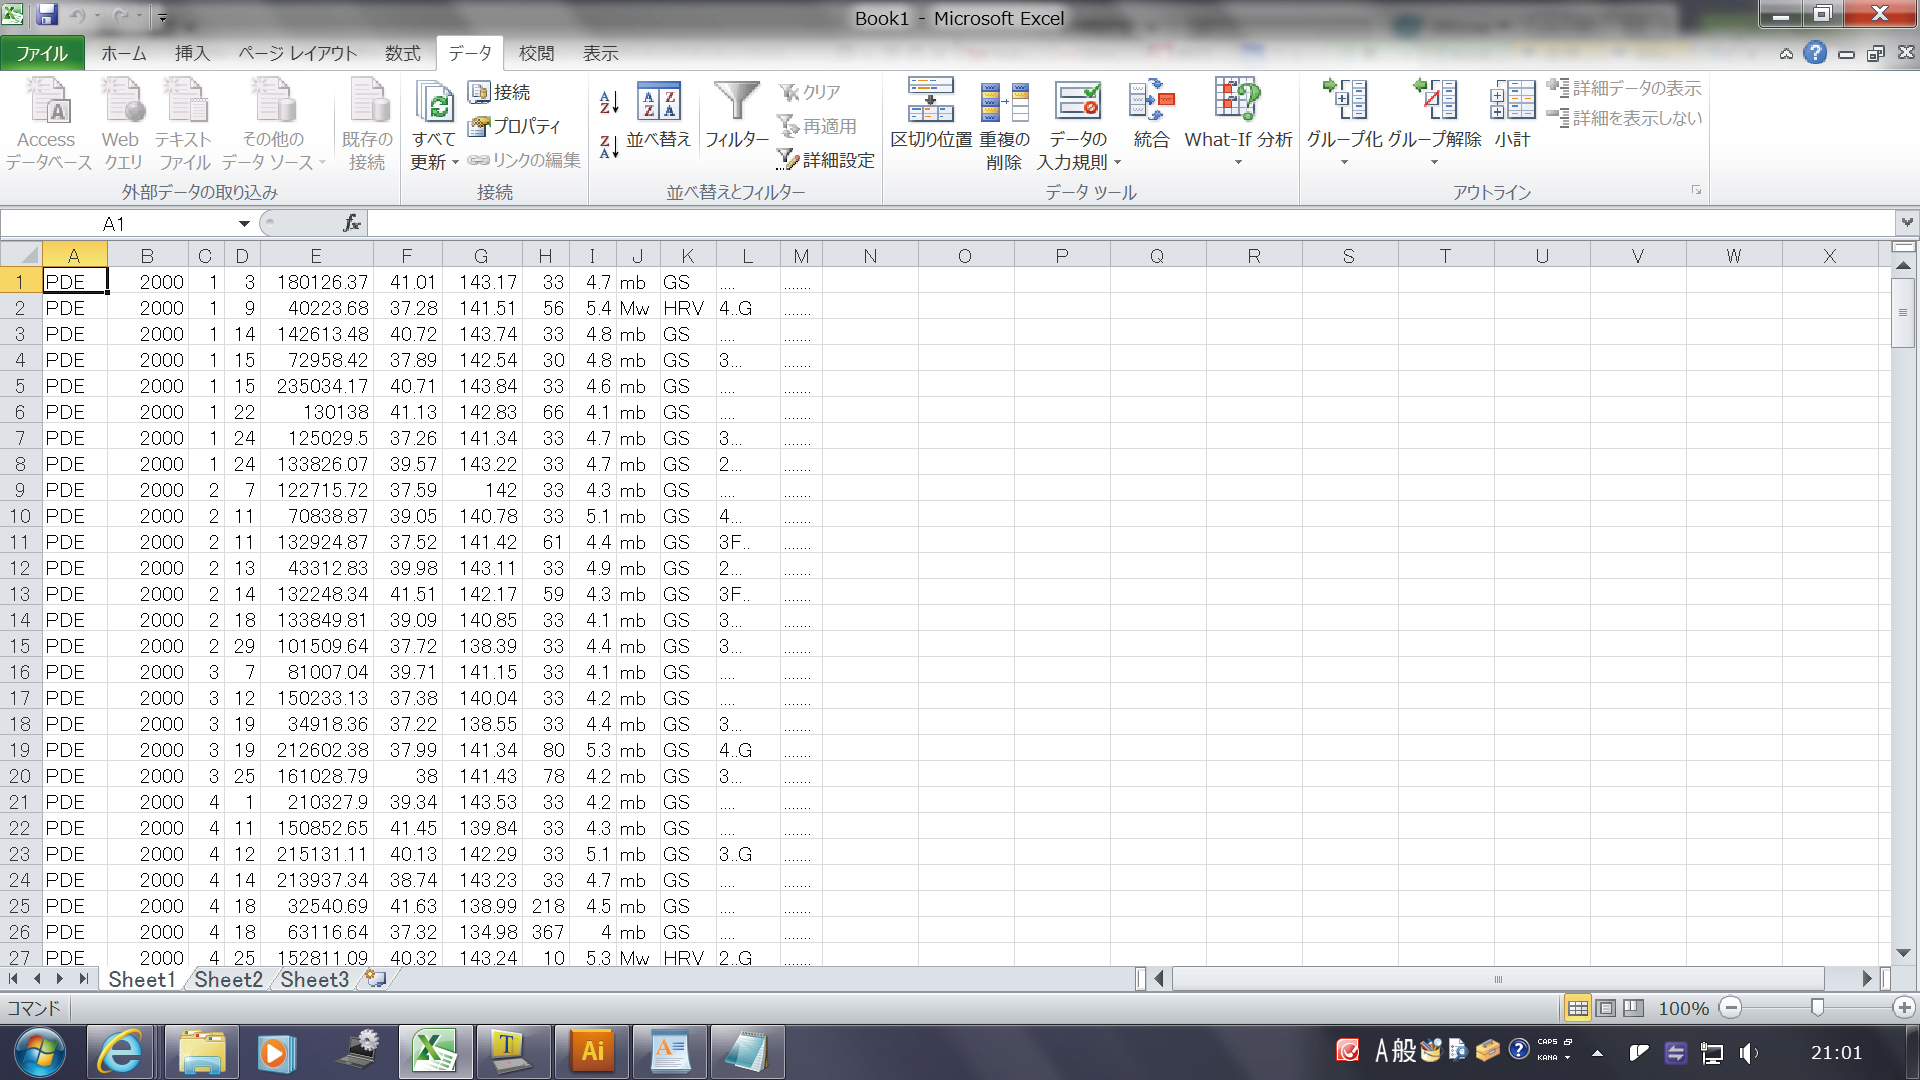Expand other data sources dropdown

(323, 163)
